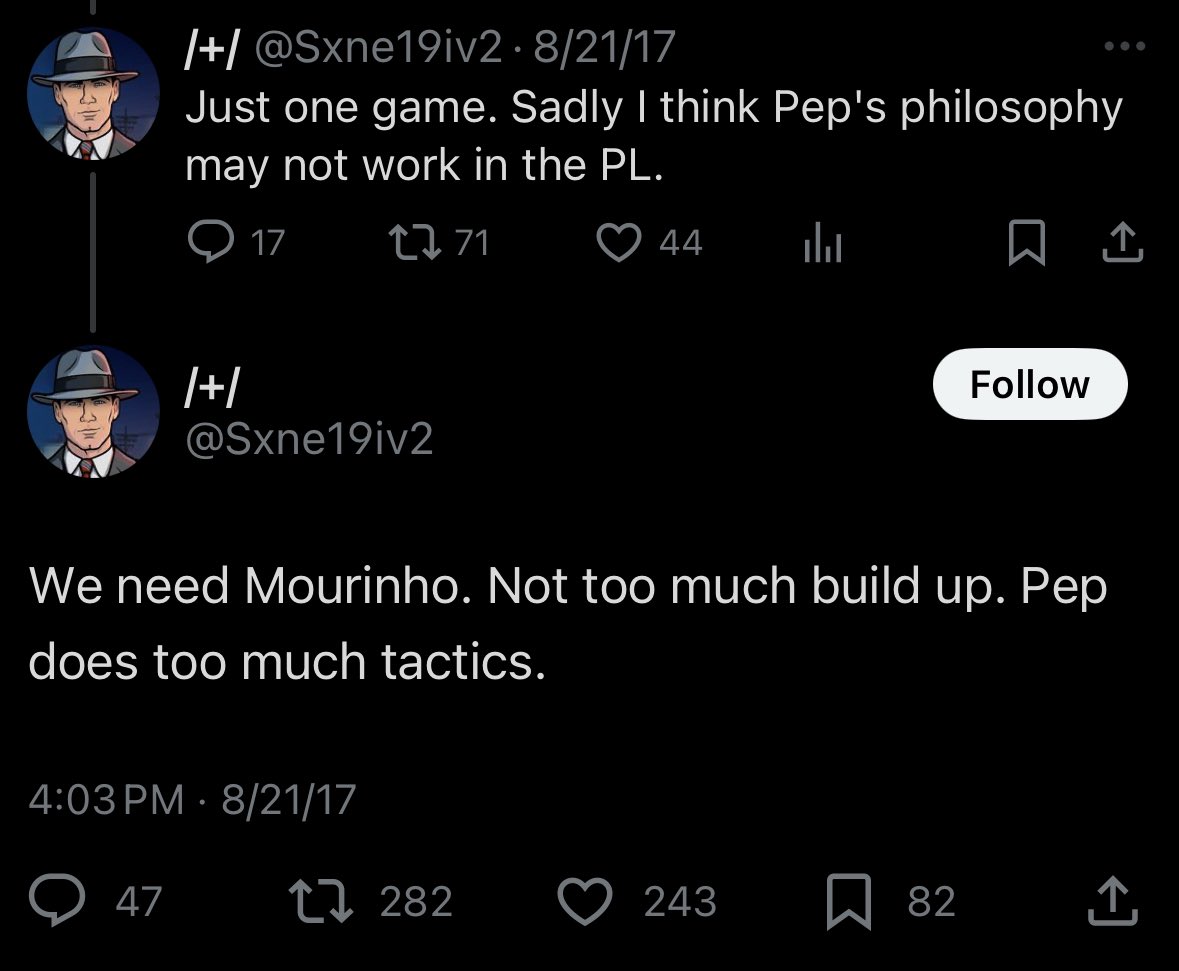Bookmark the first tweet

click(x=1026, y=242)
